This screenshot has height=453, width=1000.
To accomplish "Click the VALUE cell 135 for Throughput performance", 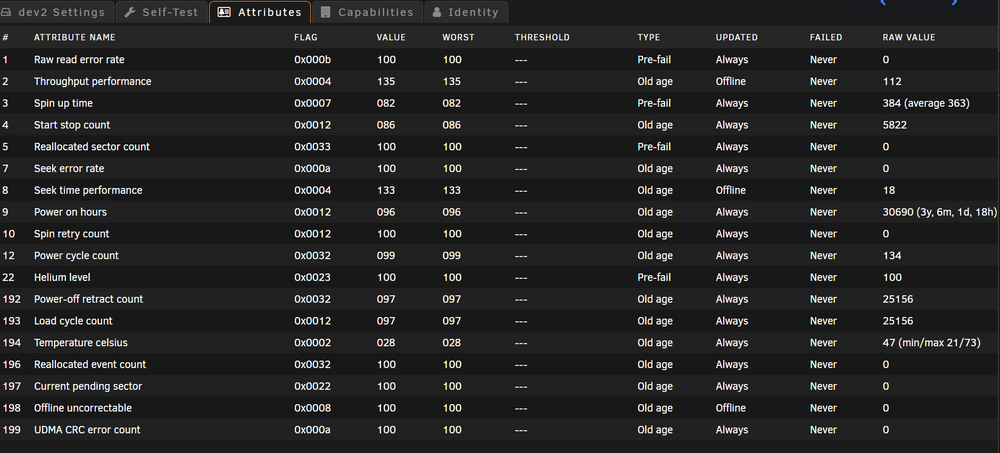I will tap(386, 82).
